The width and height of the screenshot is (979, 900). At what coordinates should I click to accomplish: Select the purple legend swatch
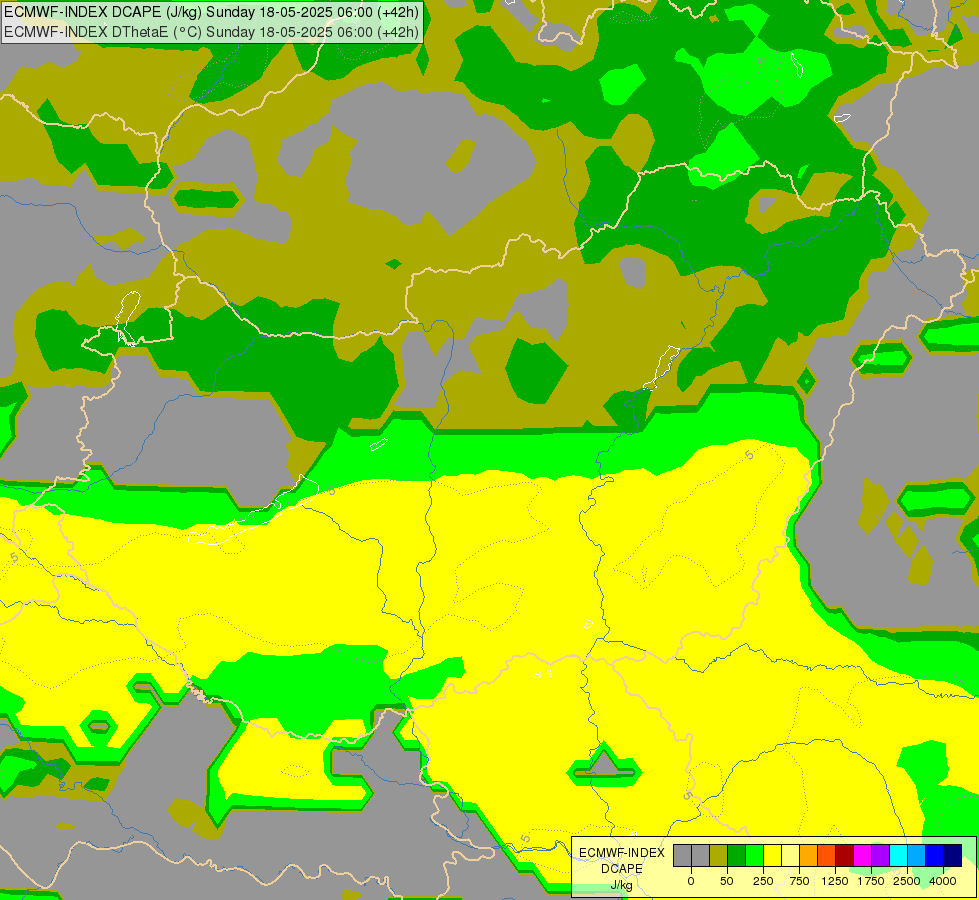pyautogui.click(x=880, y=856)
